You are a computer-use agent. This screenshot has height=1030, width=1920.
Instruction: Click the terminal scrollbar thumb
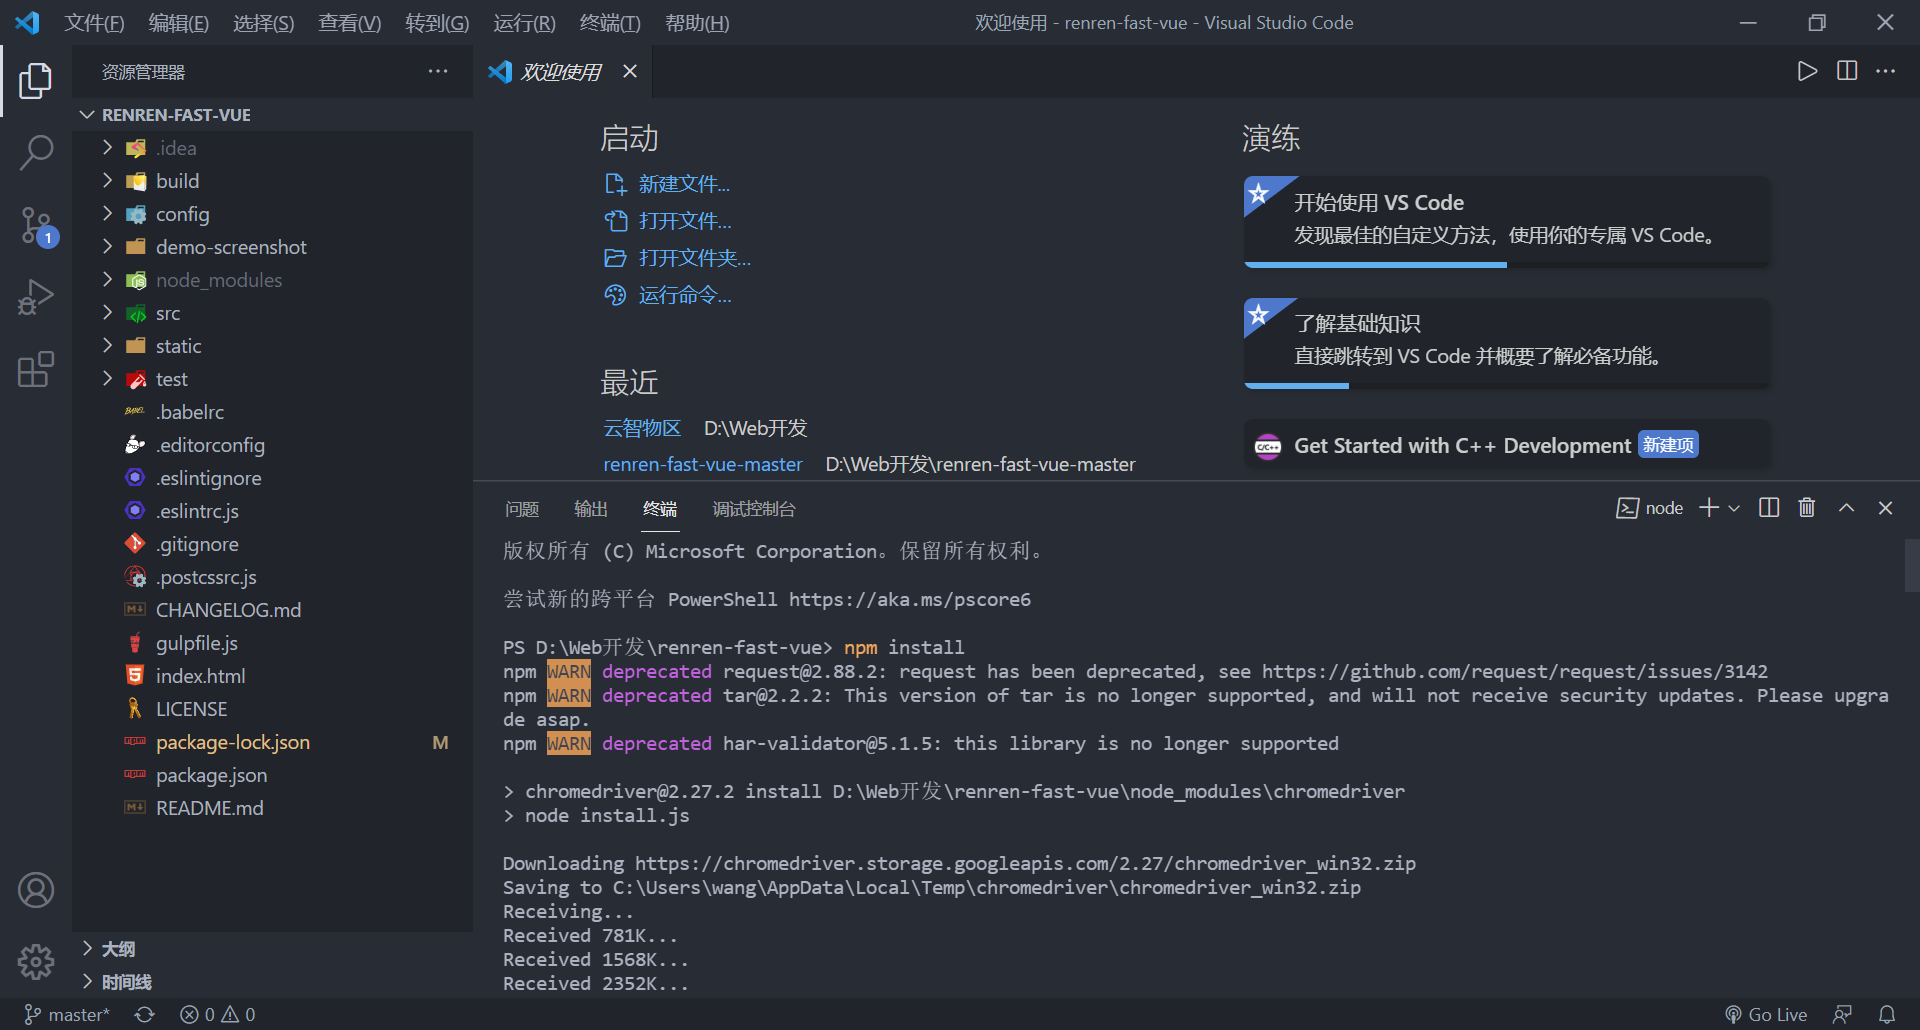point(1912,566)
